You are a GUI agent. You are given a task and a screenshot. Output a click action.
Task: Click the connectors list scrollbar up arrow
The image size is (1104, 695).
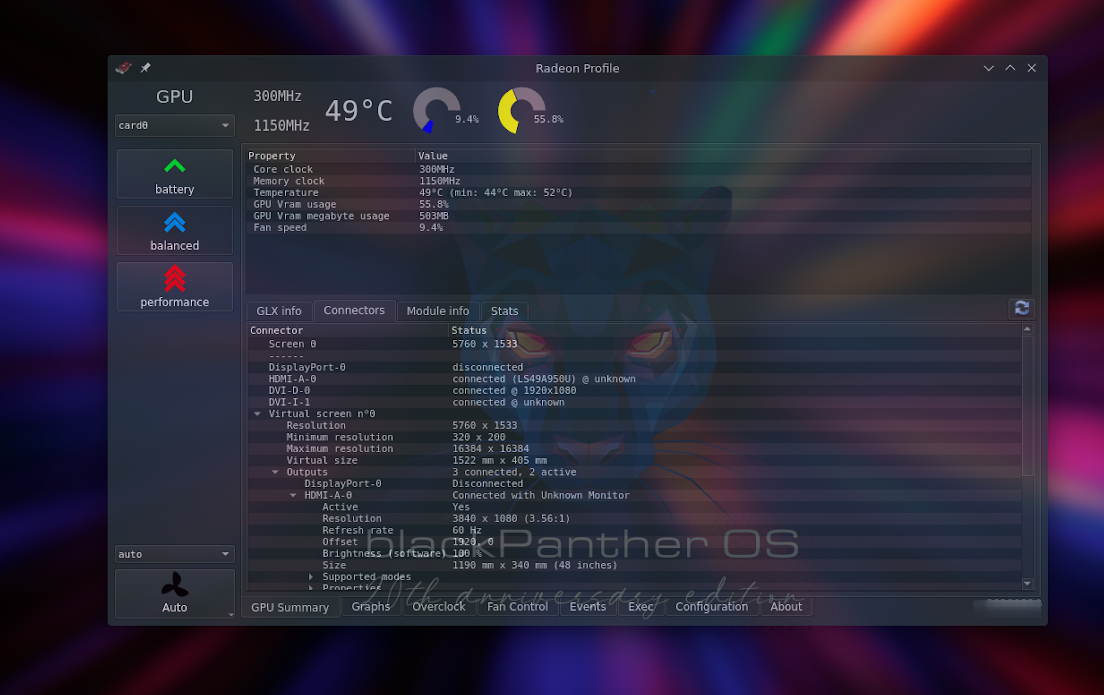[x=1027, y=329]
